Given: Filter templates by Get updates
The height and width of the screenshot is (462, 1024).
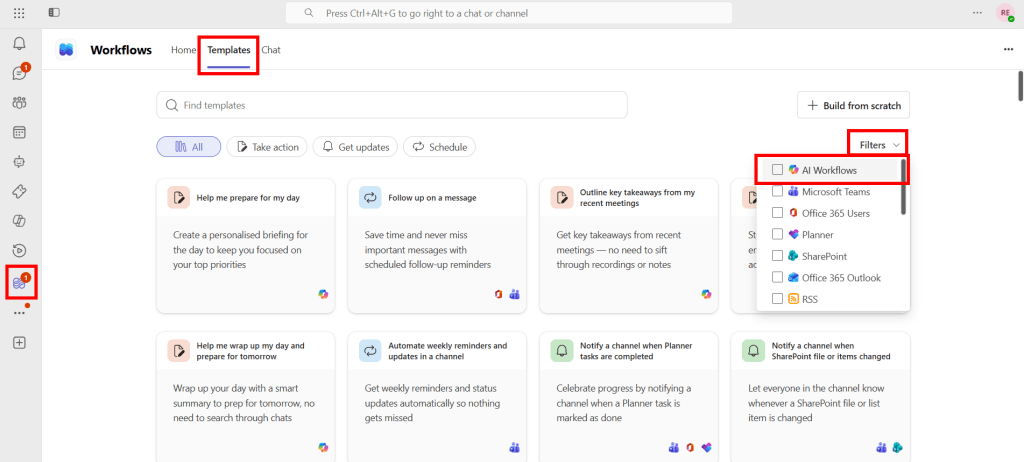Looking at the screenshot, I should [x=355, y=147].
